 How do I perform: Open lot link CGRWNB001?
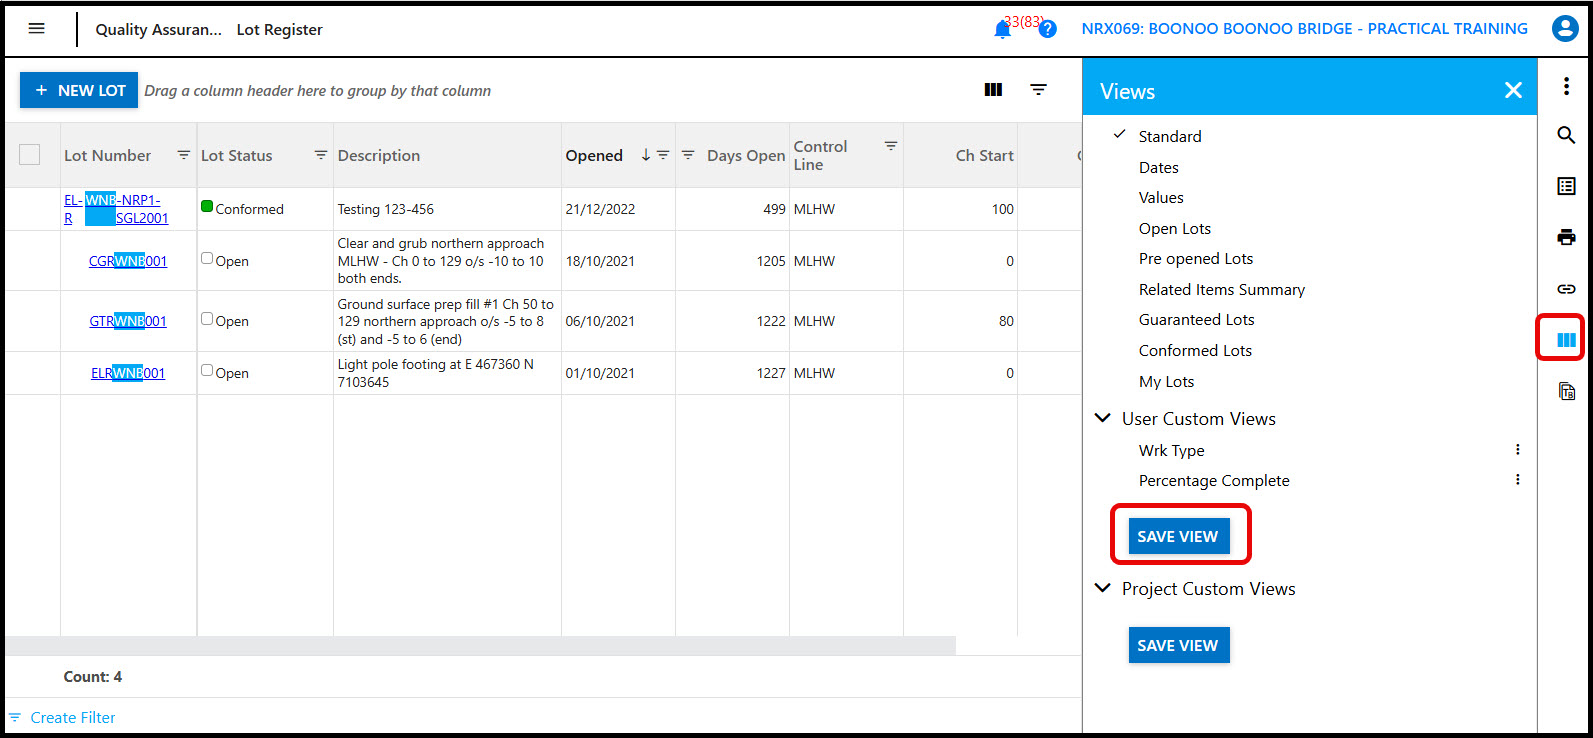128,261
